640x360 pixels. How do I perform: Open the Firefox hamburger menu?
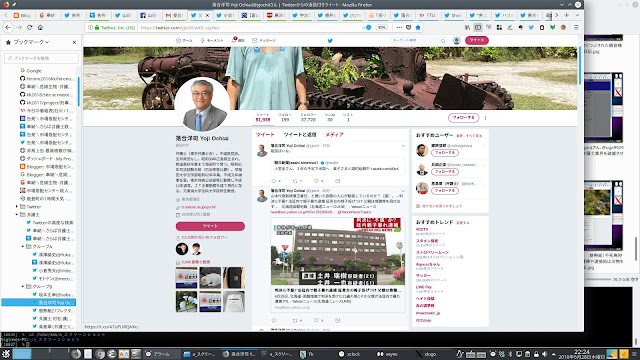coord(576,27)
